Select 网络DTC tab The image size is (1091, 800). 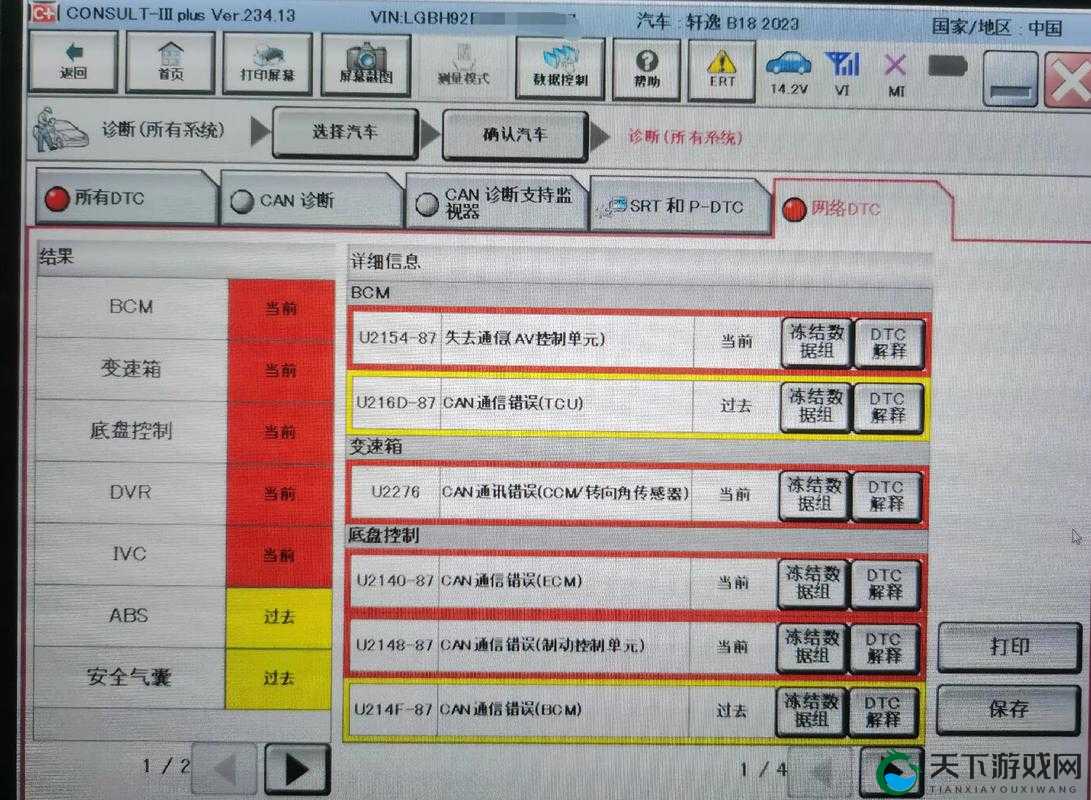tap(861, 209)
